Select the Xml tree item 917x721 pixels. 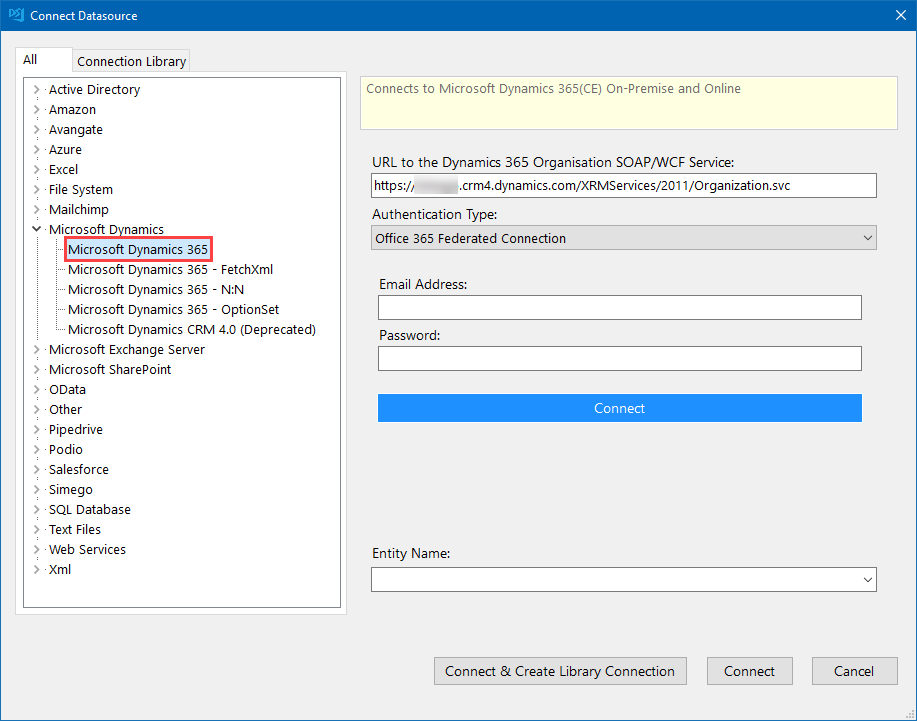(60, 570)
